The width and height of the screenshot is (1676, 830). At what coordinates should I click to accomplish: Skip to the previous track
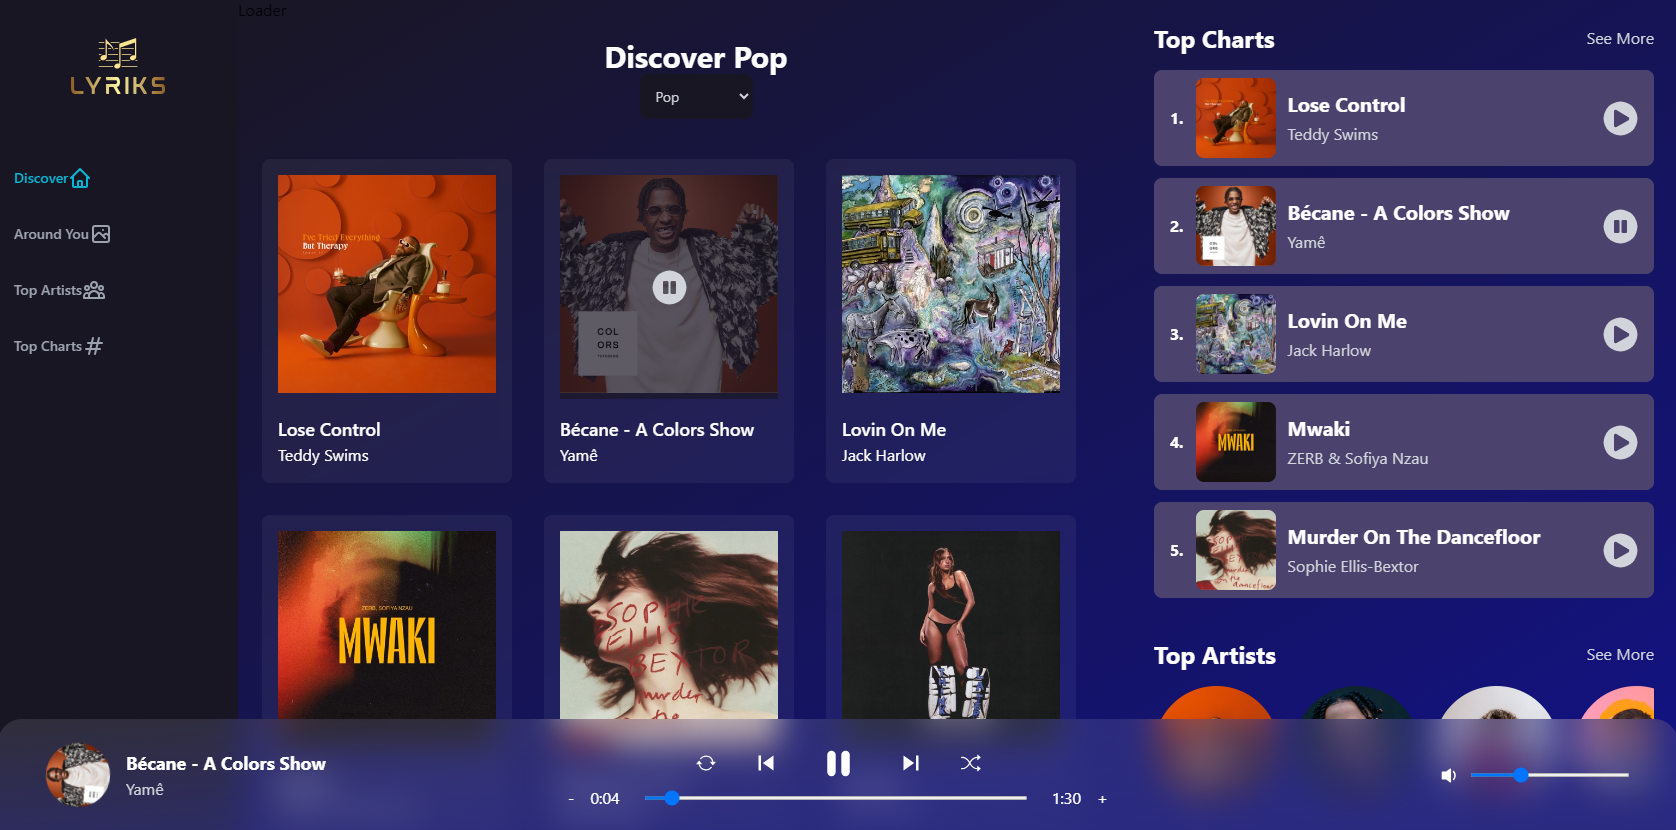click(x=766, y=763)
